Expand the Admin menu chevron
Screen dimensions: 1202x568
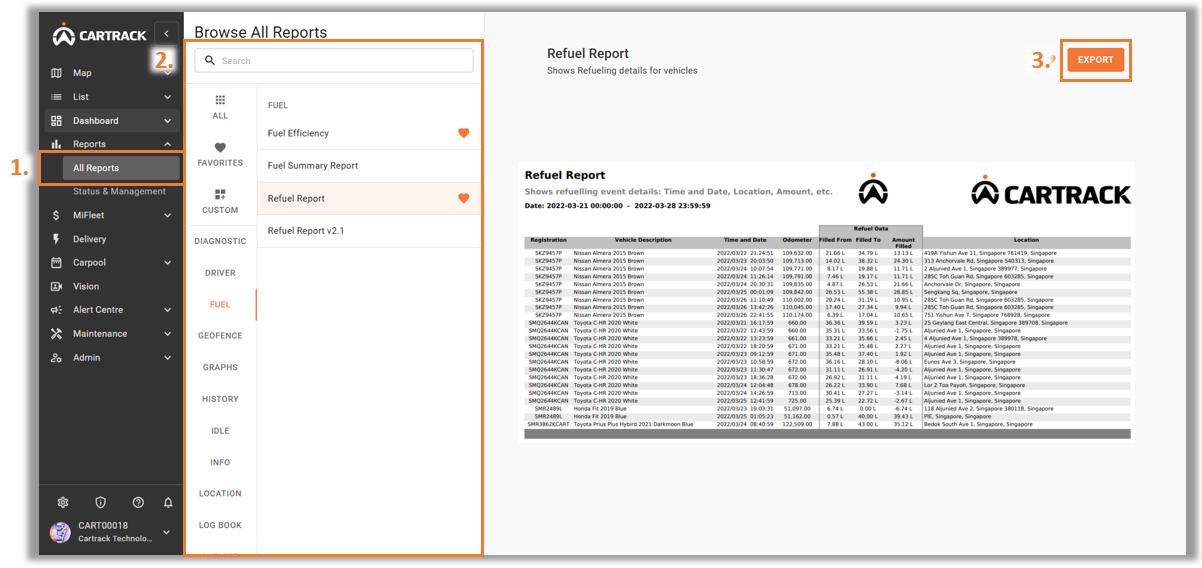[168, 357]
